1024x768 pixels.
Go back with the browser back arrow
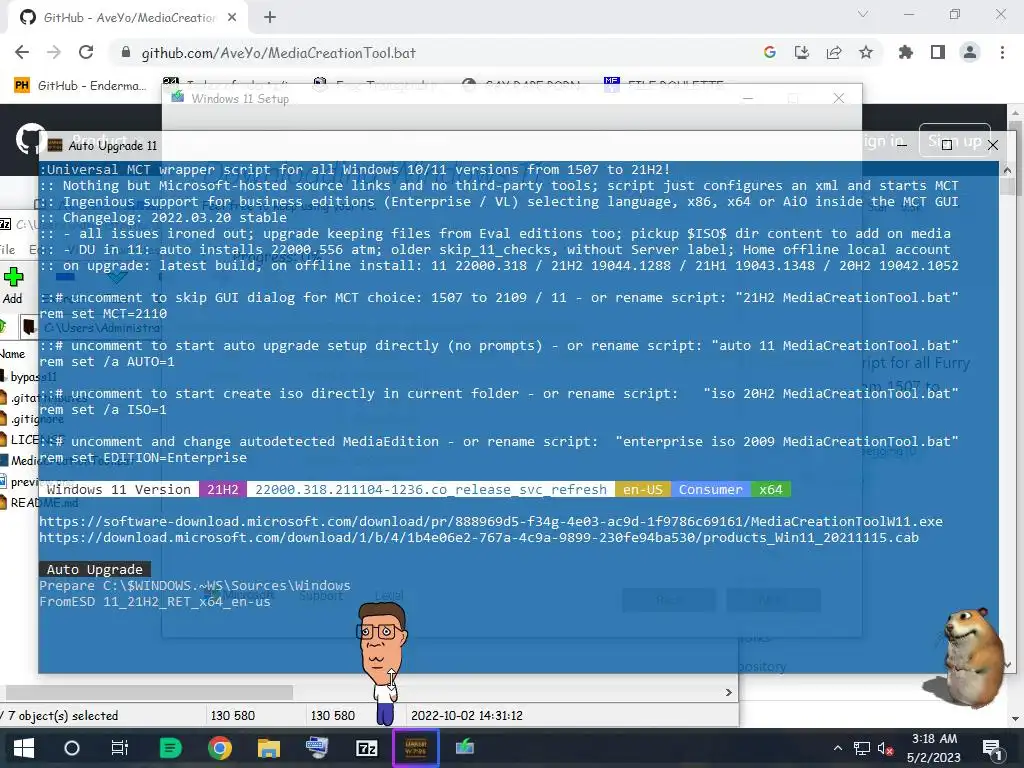click(x=22, y=53)
